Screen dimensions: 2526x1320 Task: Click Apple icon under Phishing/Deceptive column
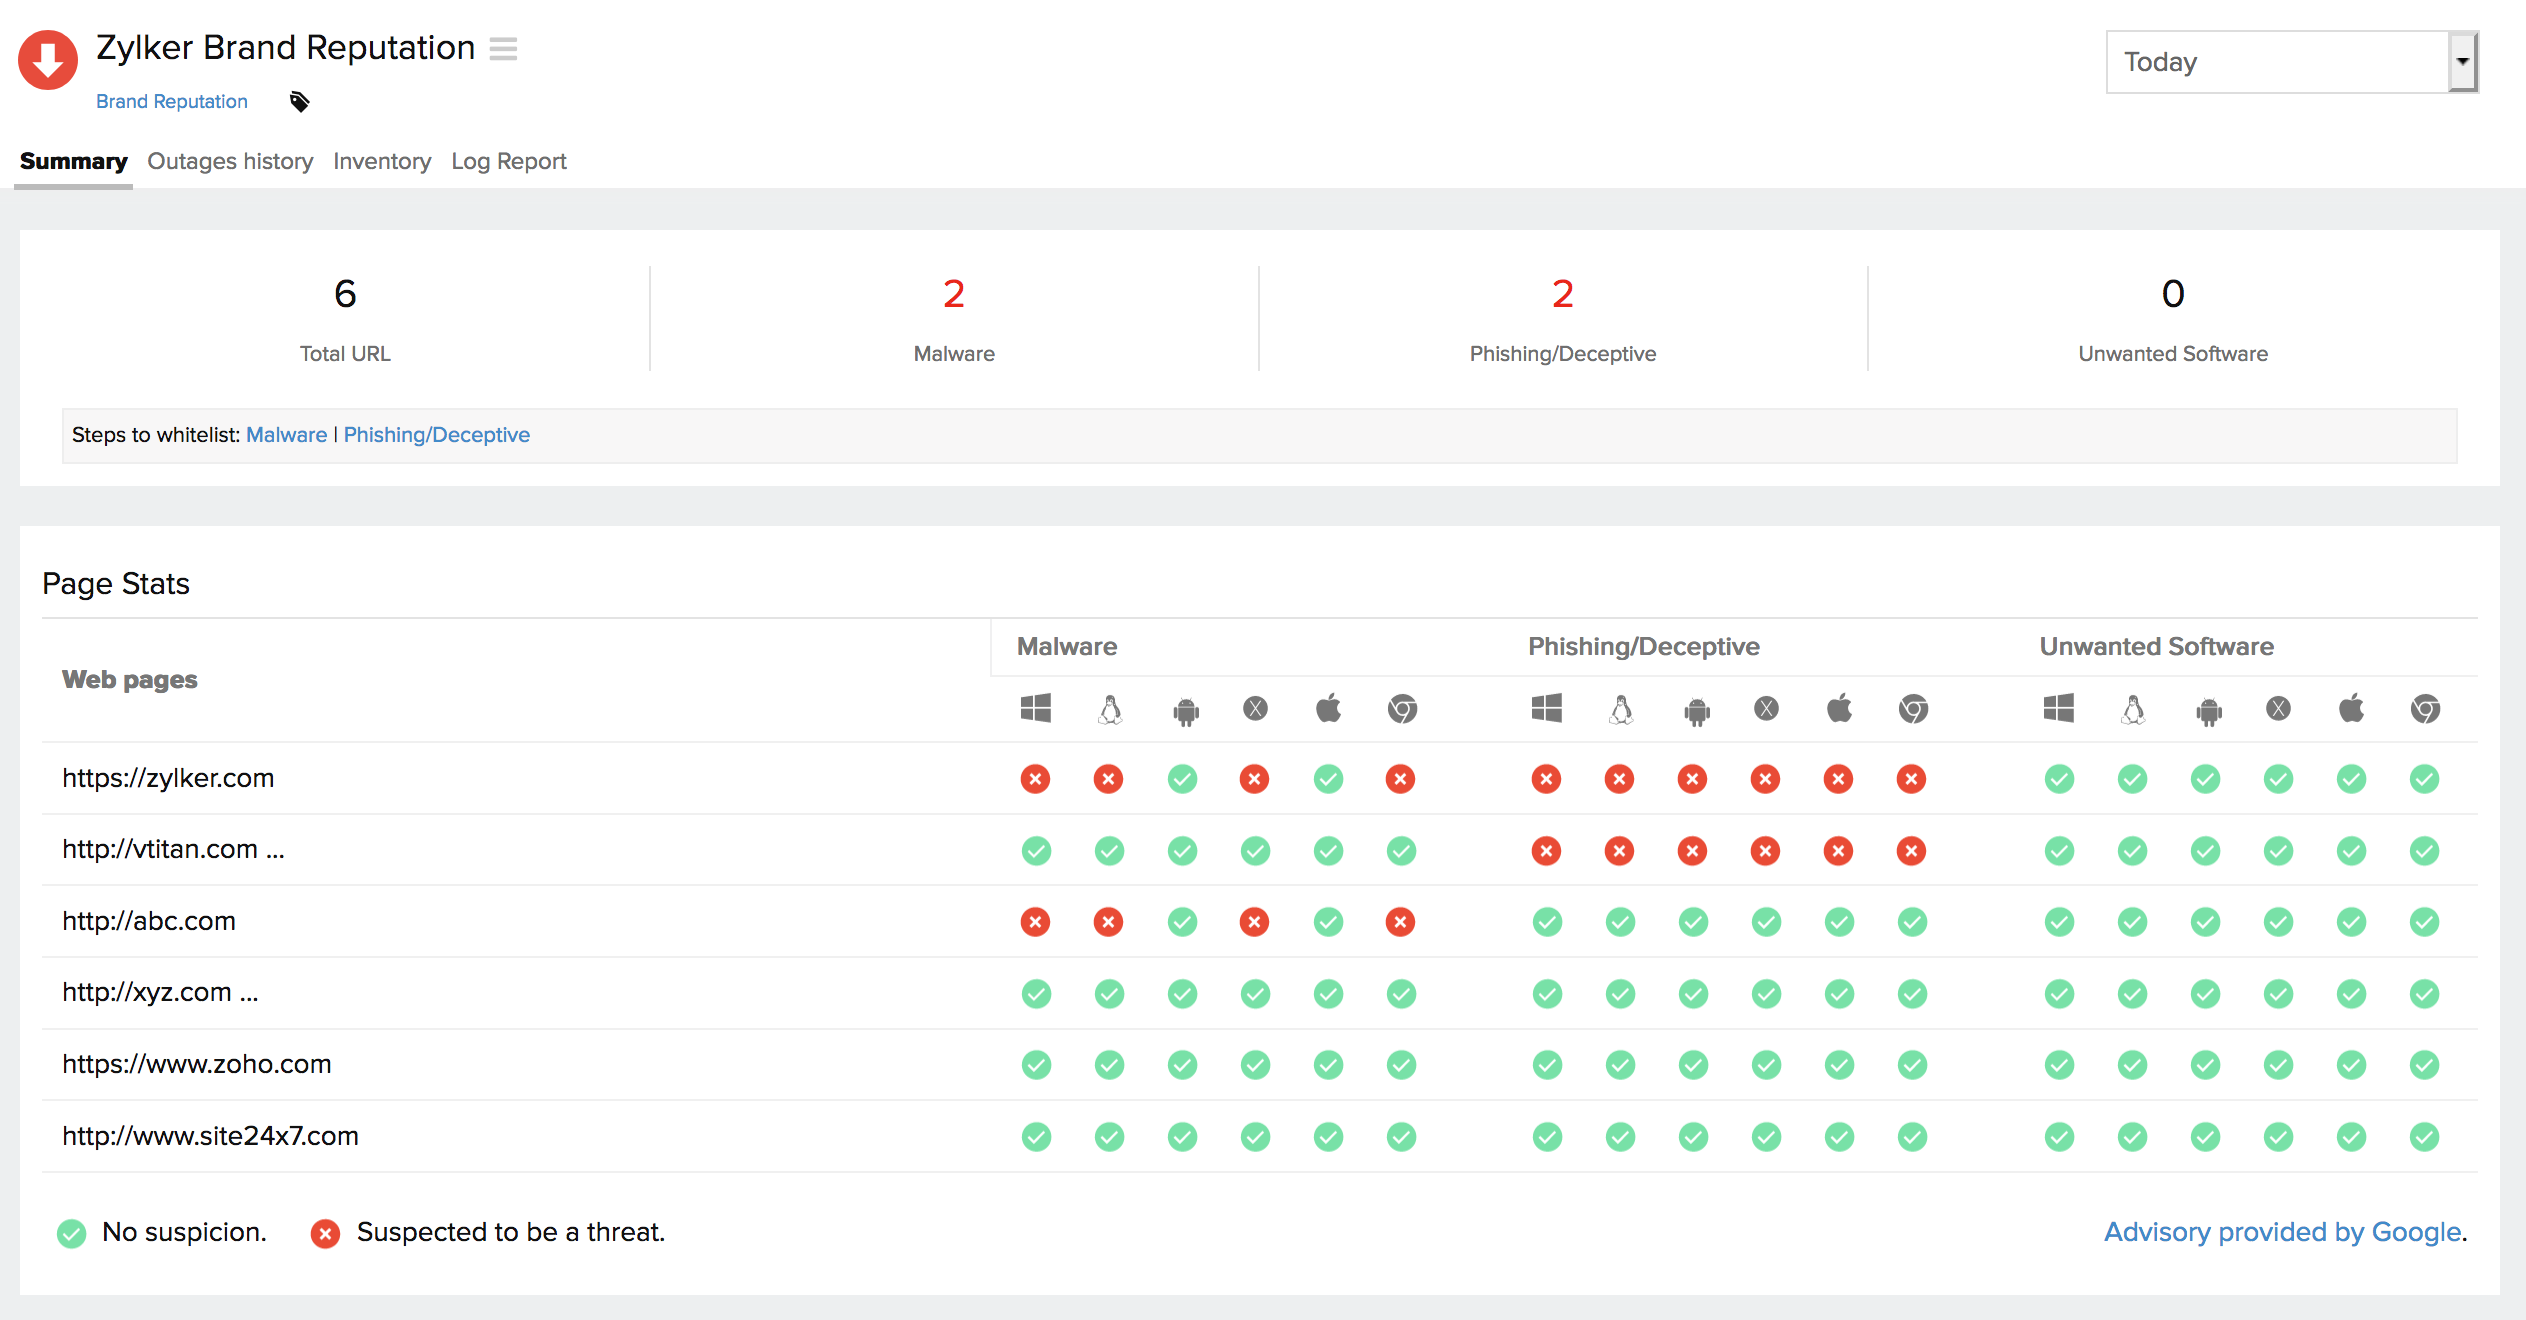[x=1839, y=708]
